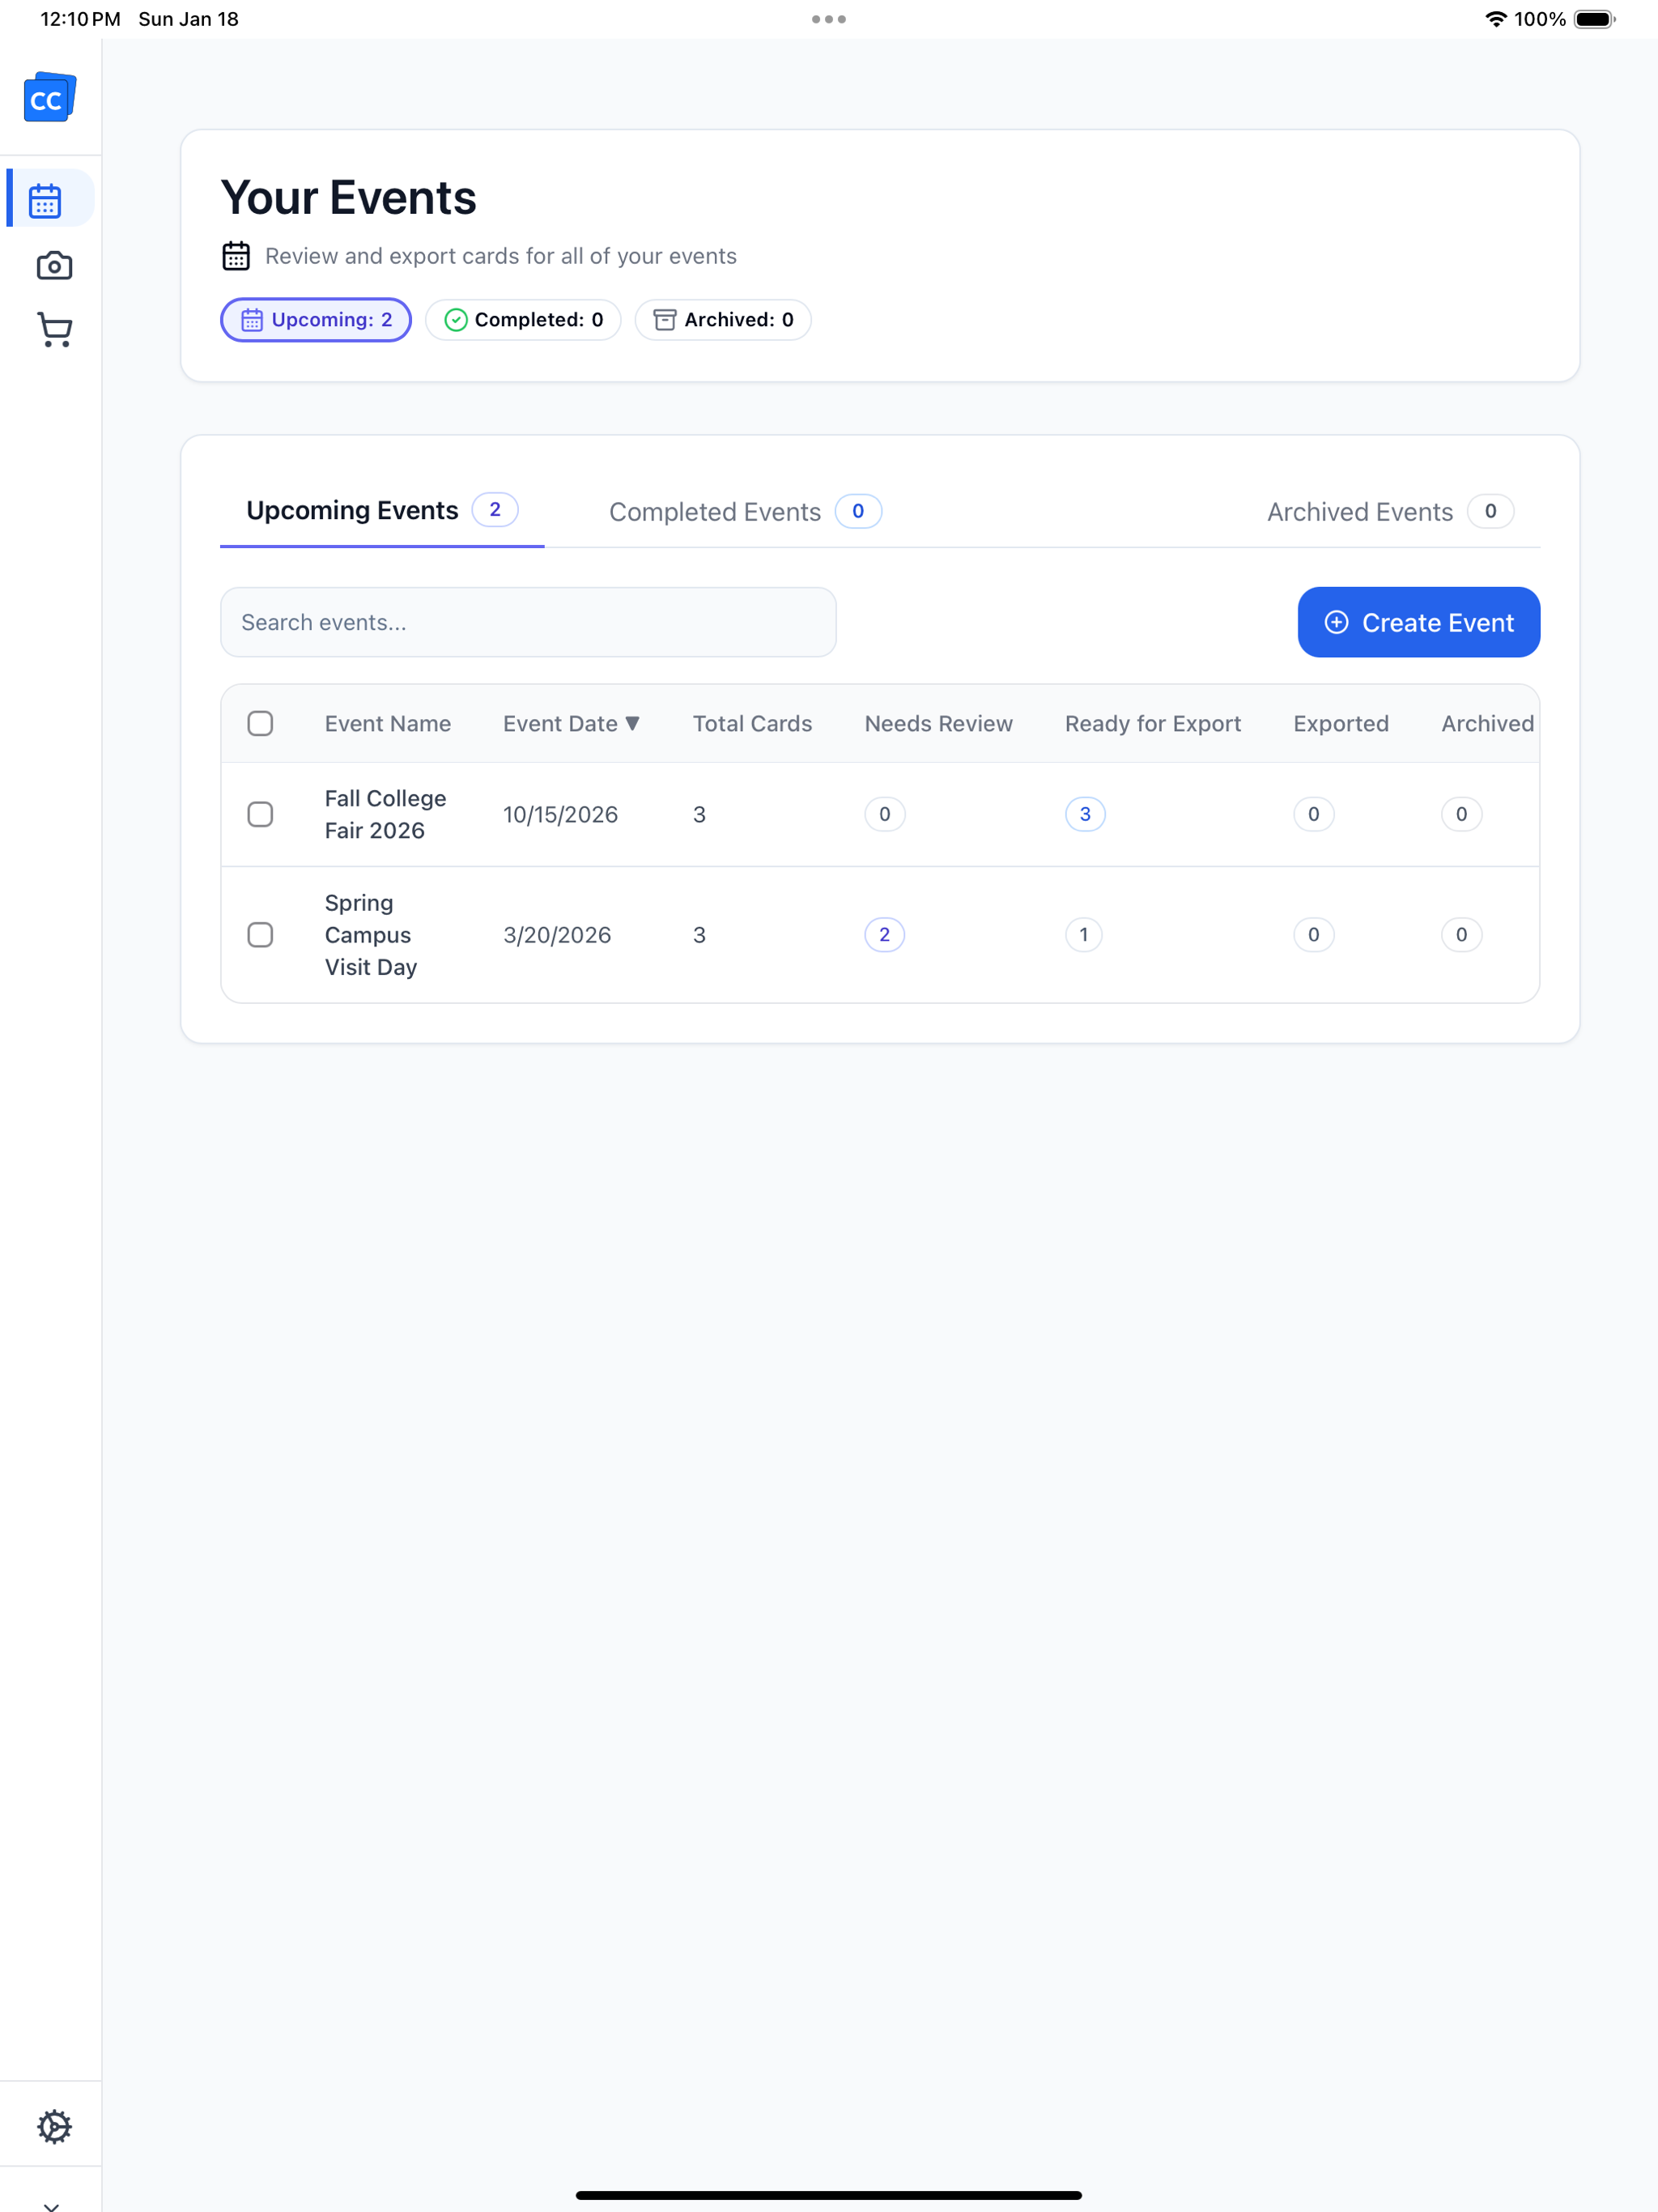Select the Fall College Fair 2026 checkbox
The width and height of the screenshot is (1658, 2212).
click(260, 815)
